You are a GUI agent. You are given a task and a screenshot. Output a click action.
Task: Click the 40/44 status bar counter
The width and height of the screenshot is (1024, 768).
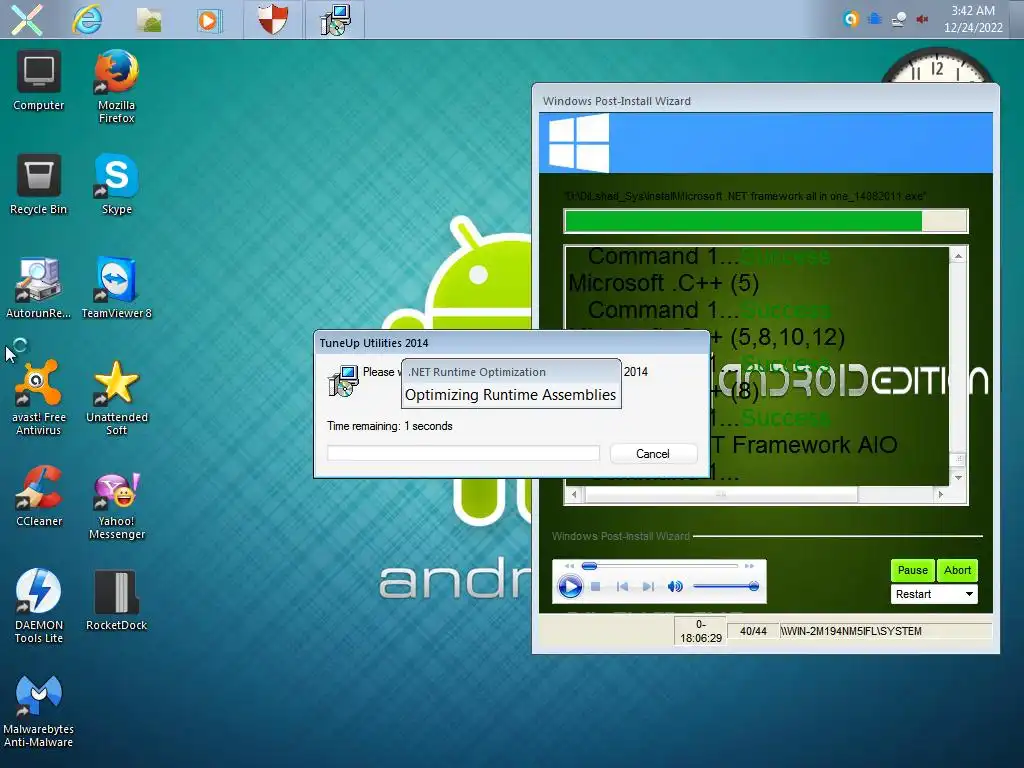click(x=753, y=632)
